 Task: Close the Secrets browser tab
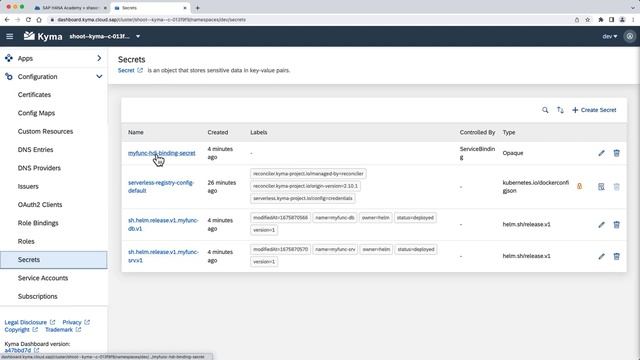184,8
